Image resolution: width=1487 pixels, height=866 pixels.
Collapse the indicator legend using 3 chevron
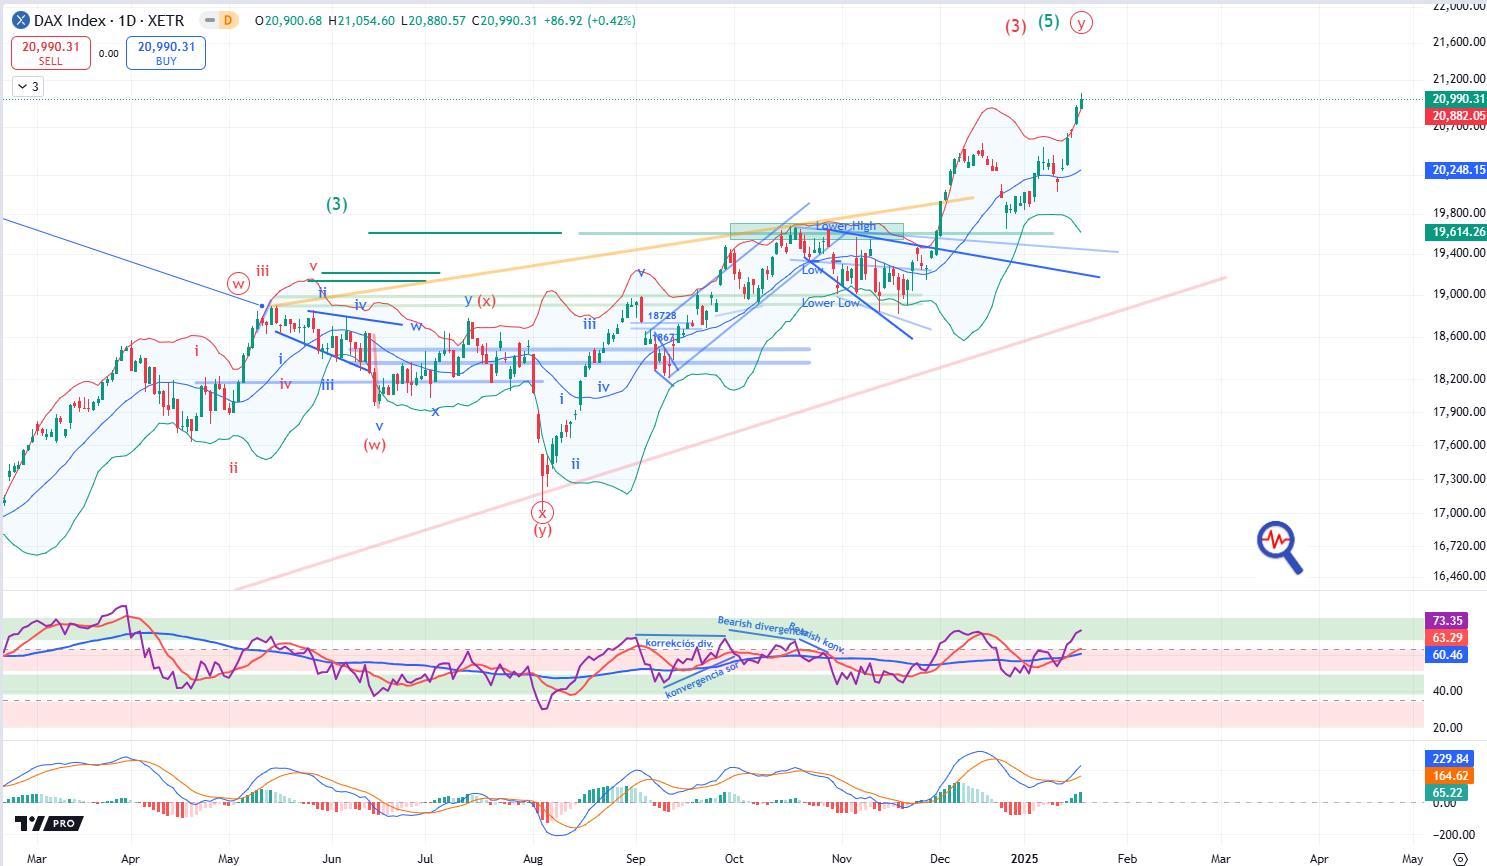[x=28, y=87]
